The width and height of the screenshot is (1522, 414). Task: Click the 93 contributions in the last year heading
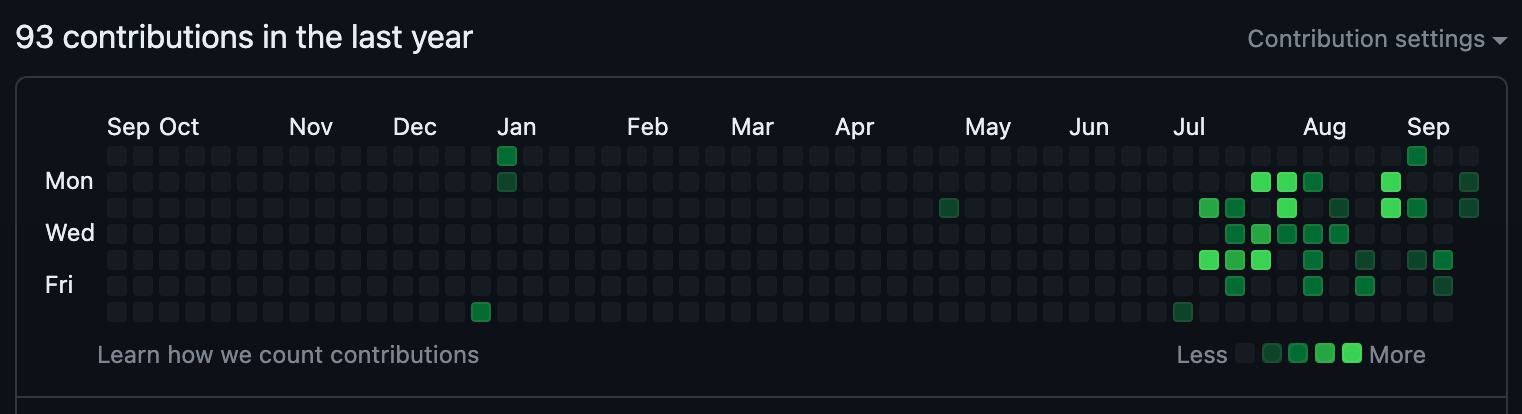click(244, 38)
